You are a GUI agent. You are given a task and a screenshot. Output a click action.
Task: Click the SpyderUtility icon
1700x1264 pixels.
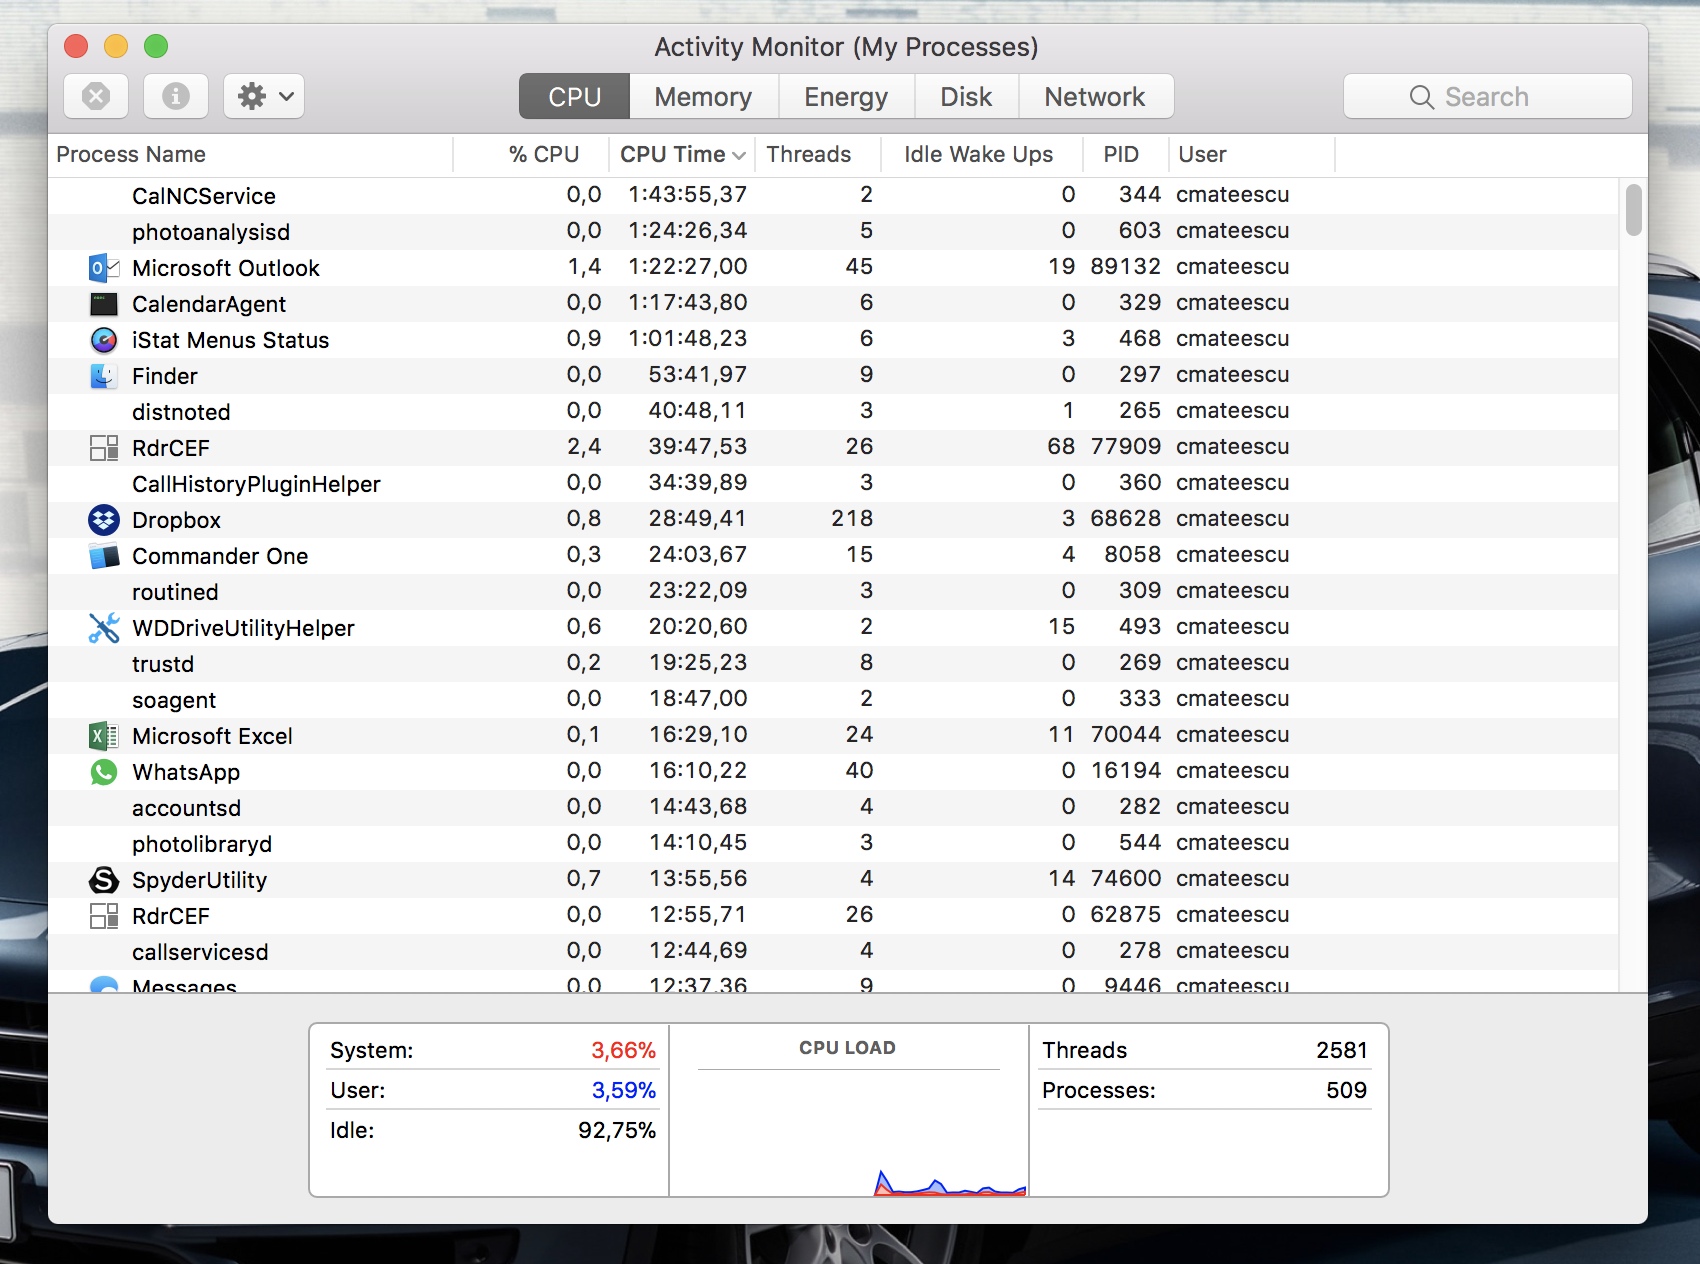click(x=104, y=880)
